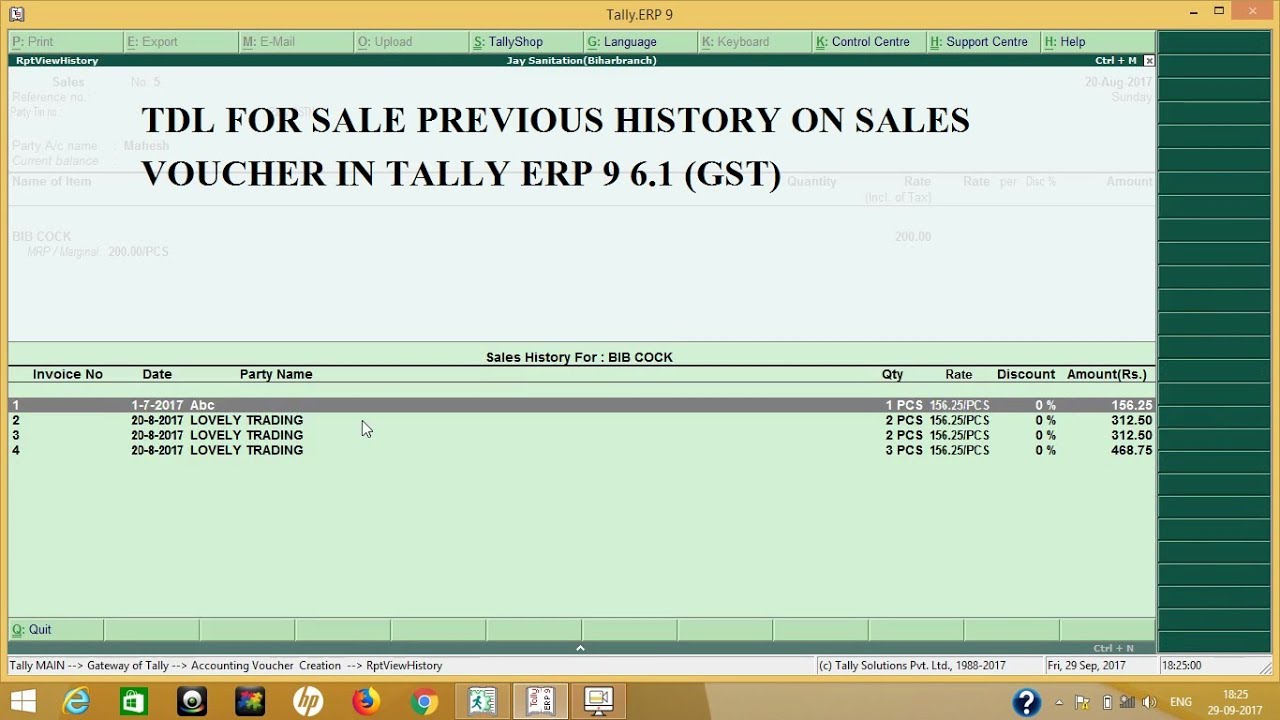
Task: Click Sales History For : BIB COCK title
Action: 579,357
